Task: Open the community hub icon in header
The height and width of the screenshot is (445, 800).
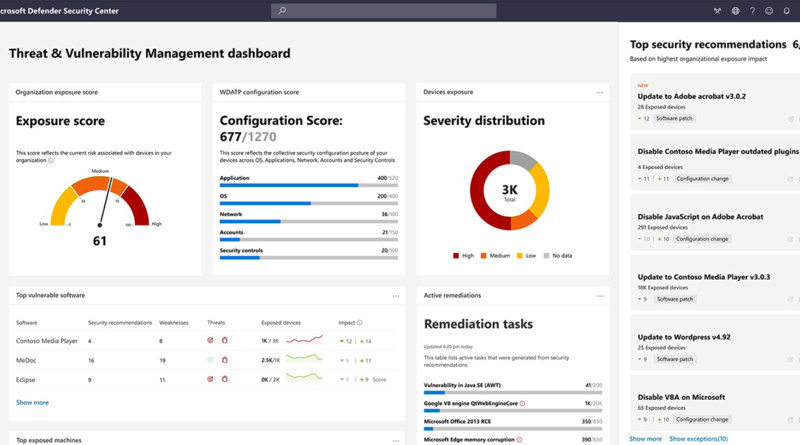Action: (717, 11)
